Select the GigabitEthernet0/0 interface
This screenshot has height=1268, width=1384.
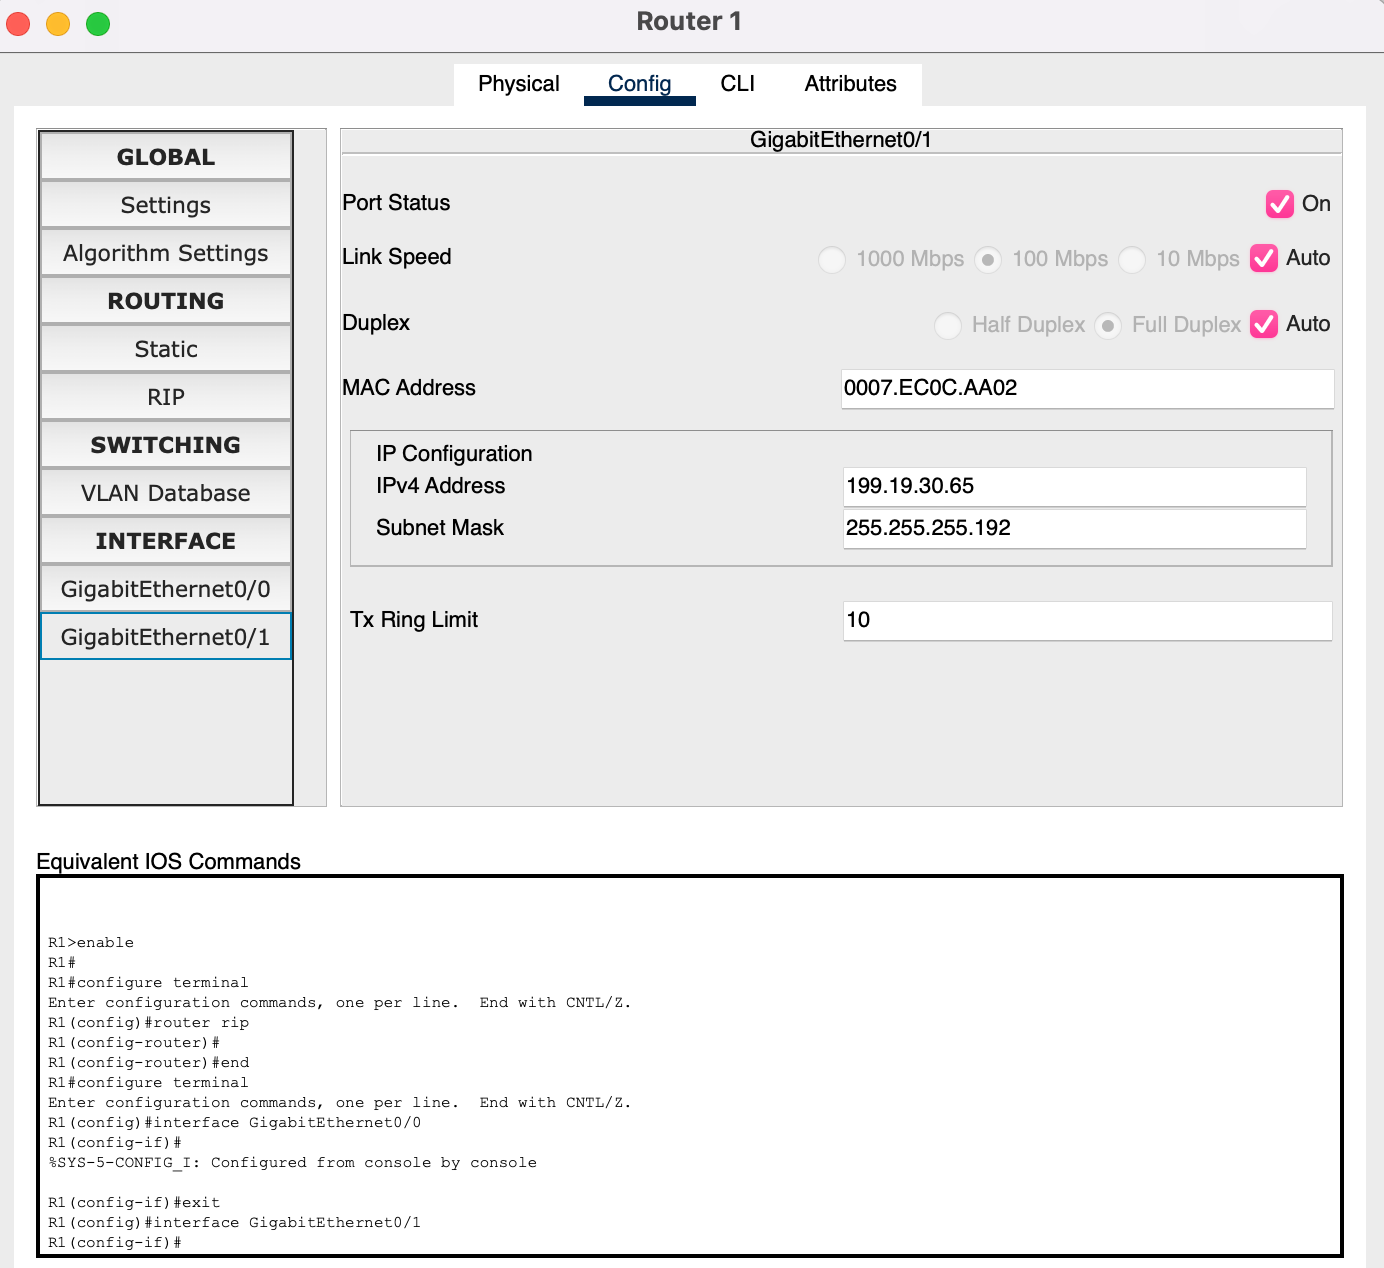point(166,589)
